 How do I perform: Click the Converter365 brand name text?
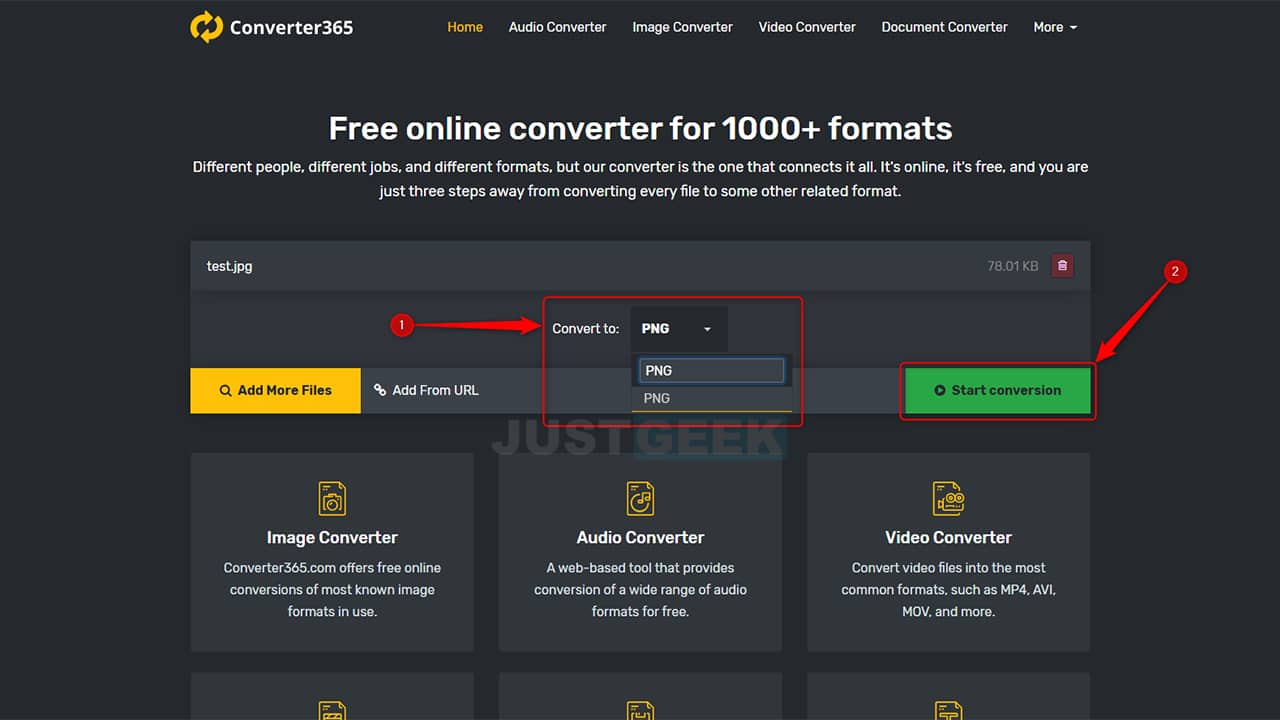pos(291,27)
